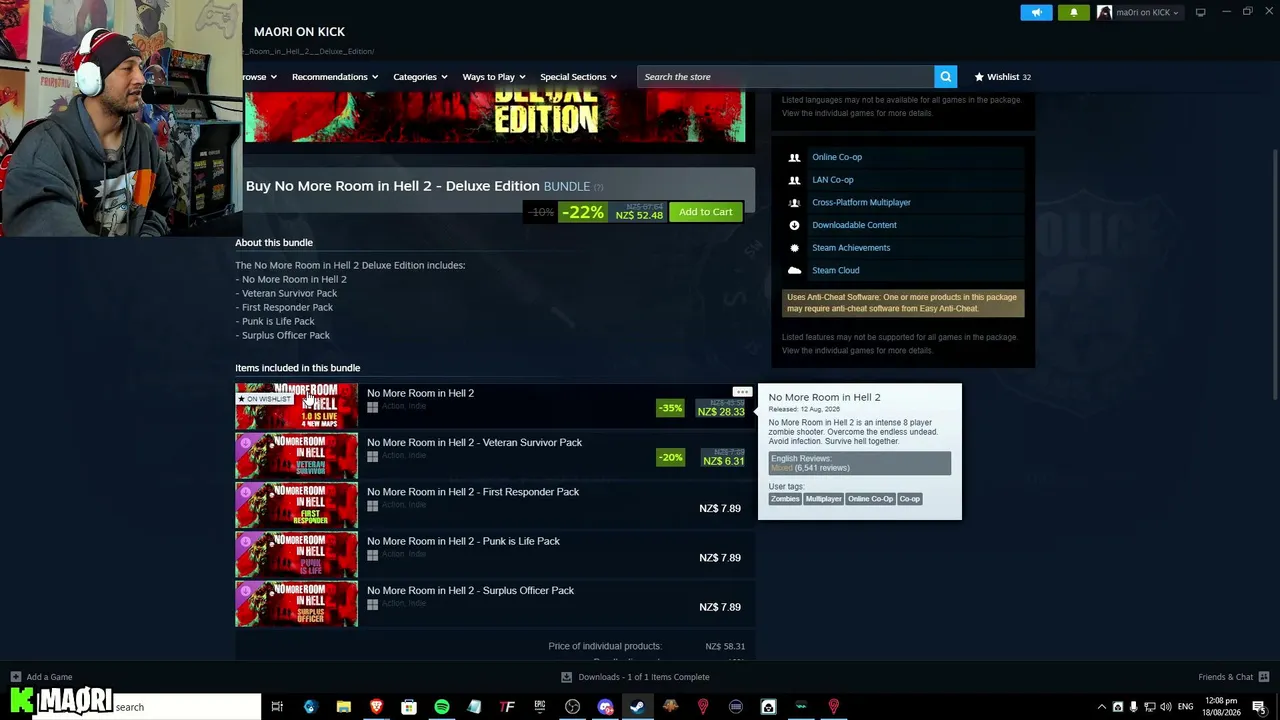Show hidden system tray icons
This screenshot has width=1280, height=720.
[1102, 707]
